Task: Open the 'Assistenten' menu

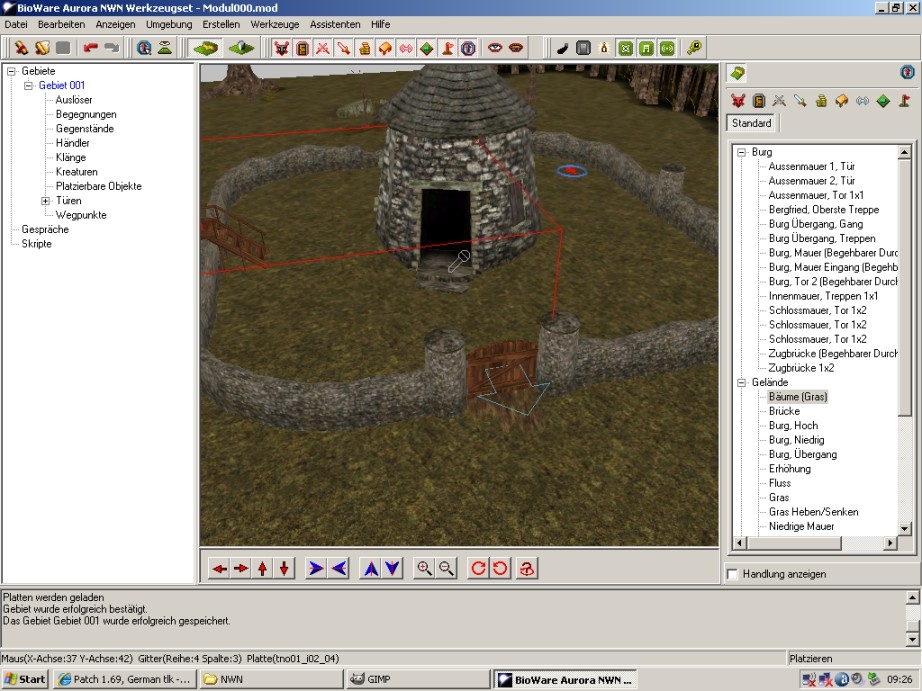Action: coord(335,23)
